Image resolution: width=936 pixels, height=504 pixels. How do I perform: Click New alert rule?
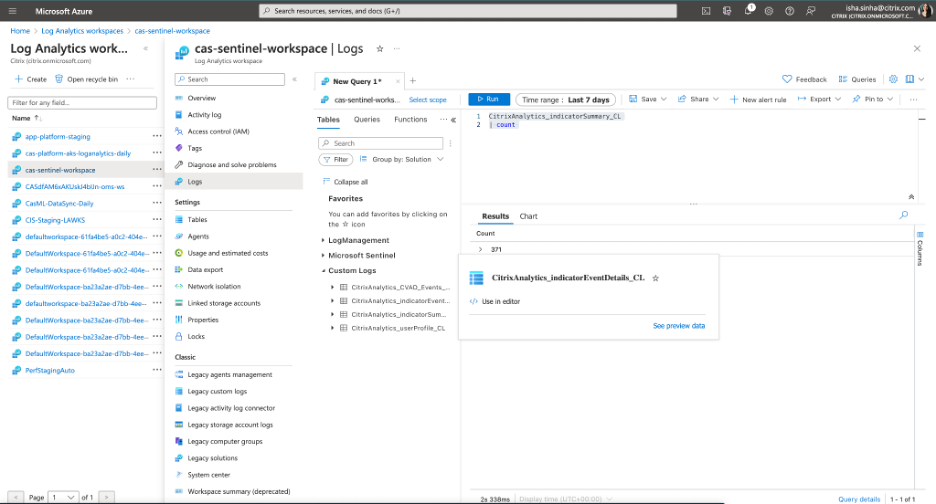758,100
